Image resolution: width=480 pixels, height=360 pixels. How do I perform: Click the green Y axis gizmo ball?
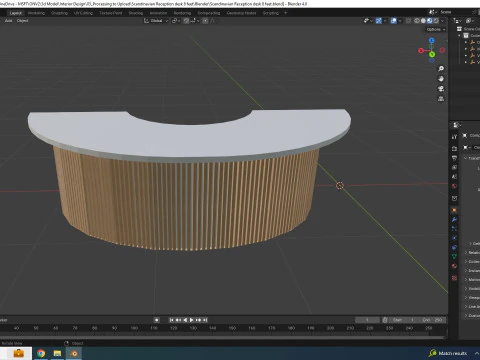[432, 54]
